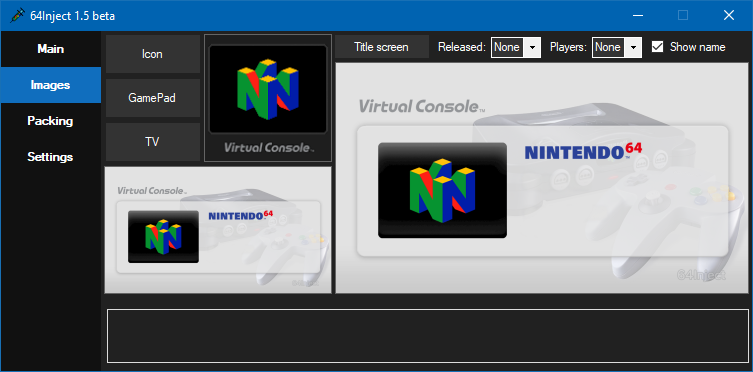This screenshot has width=753, height=372.
Task: Click the TV image button
Action: coord(153,142)
